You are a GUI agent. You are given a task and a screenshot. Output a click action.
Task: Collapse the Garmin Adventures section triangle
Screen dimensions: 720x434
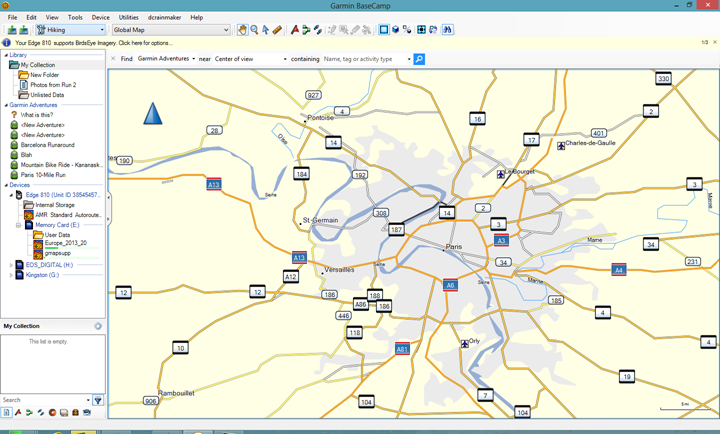point(6,105)
